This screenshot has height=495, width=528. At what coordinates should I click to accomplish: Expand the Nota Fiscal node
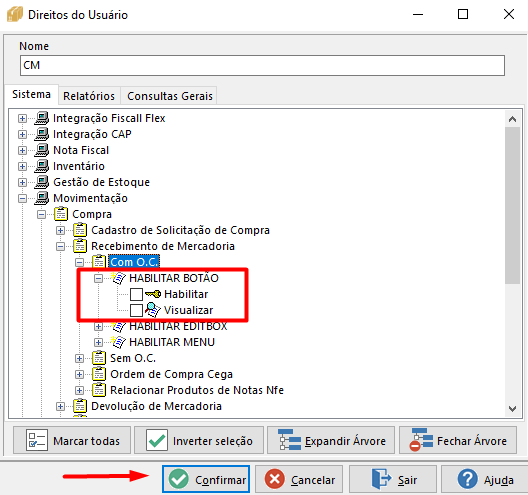coord(22,151)
